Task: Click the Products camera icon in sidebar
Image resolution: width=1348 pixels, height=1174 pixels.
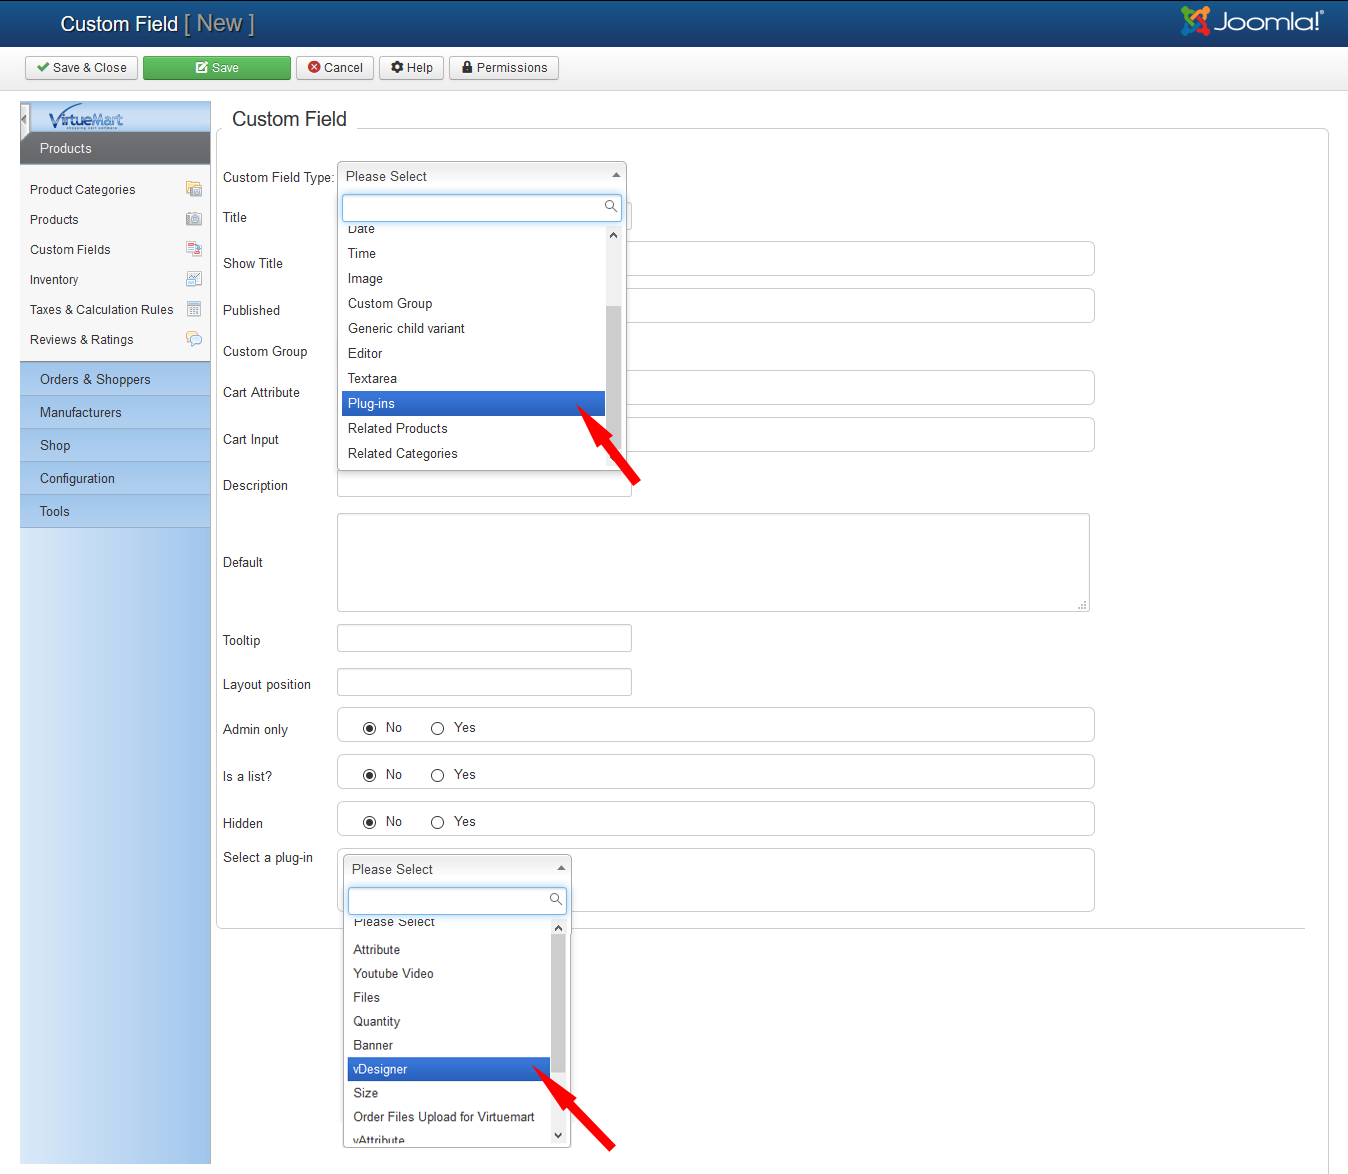Action: [194, 219]
